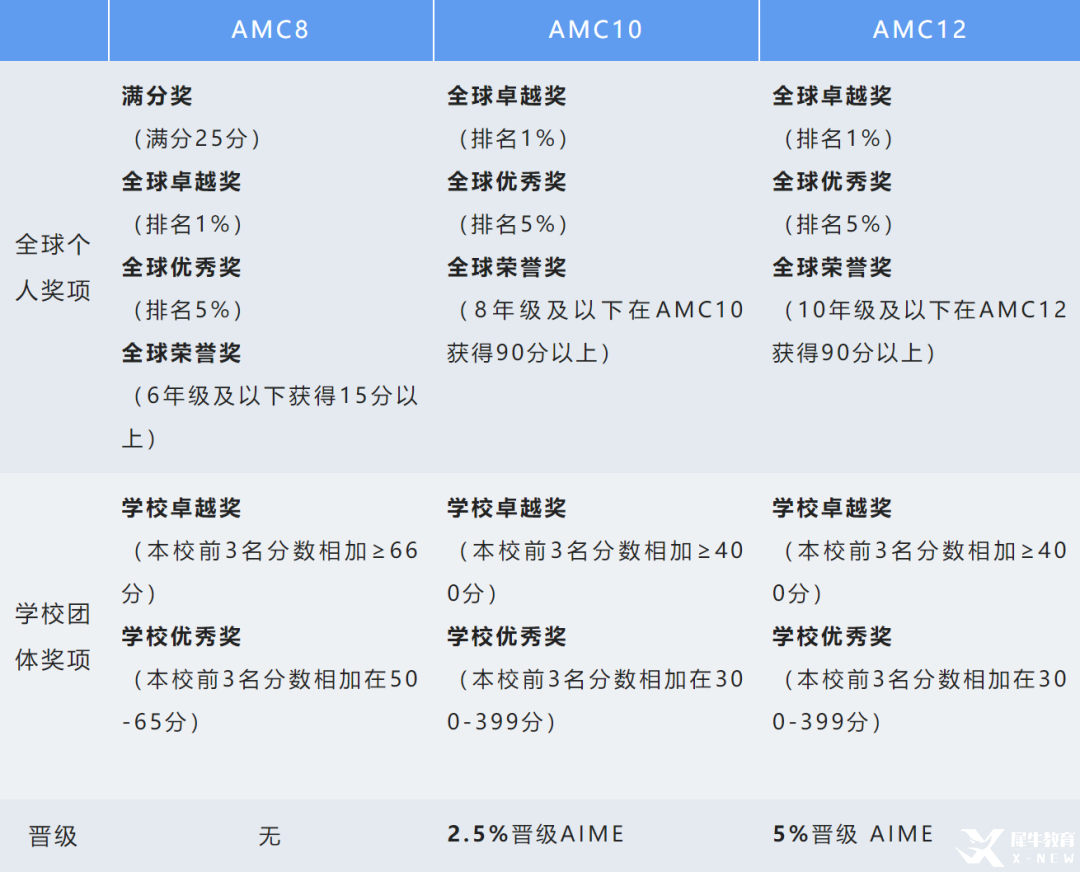This screenshot has height=872, width=1080.
Task: Click 学校卓越奖 in AMC12 column
Action: click(x=831, y=508)
